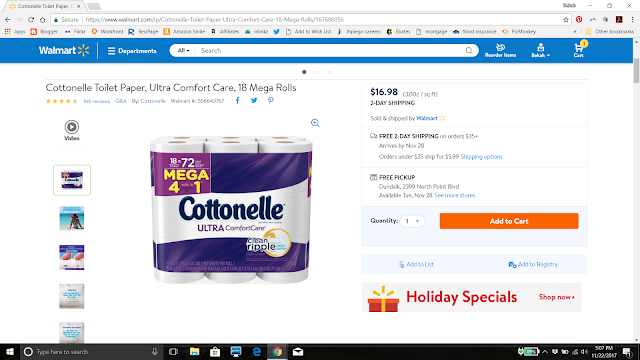The image size is (640, 360).
Task: Share product on Twitter icon
Action: (x=254, y=100)
